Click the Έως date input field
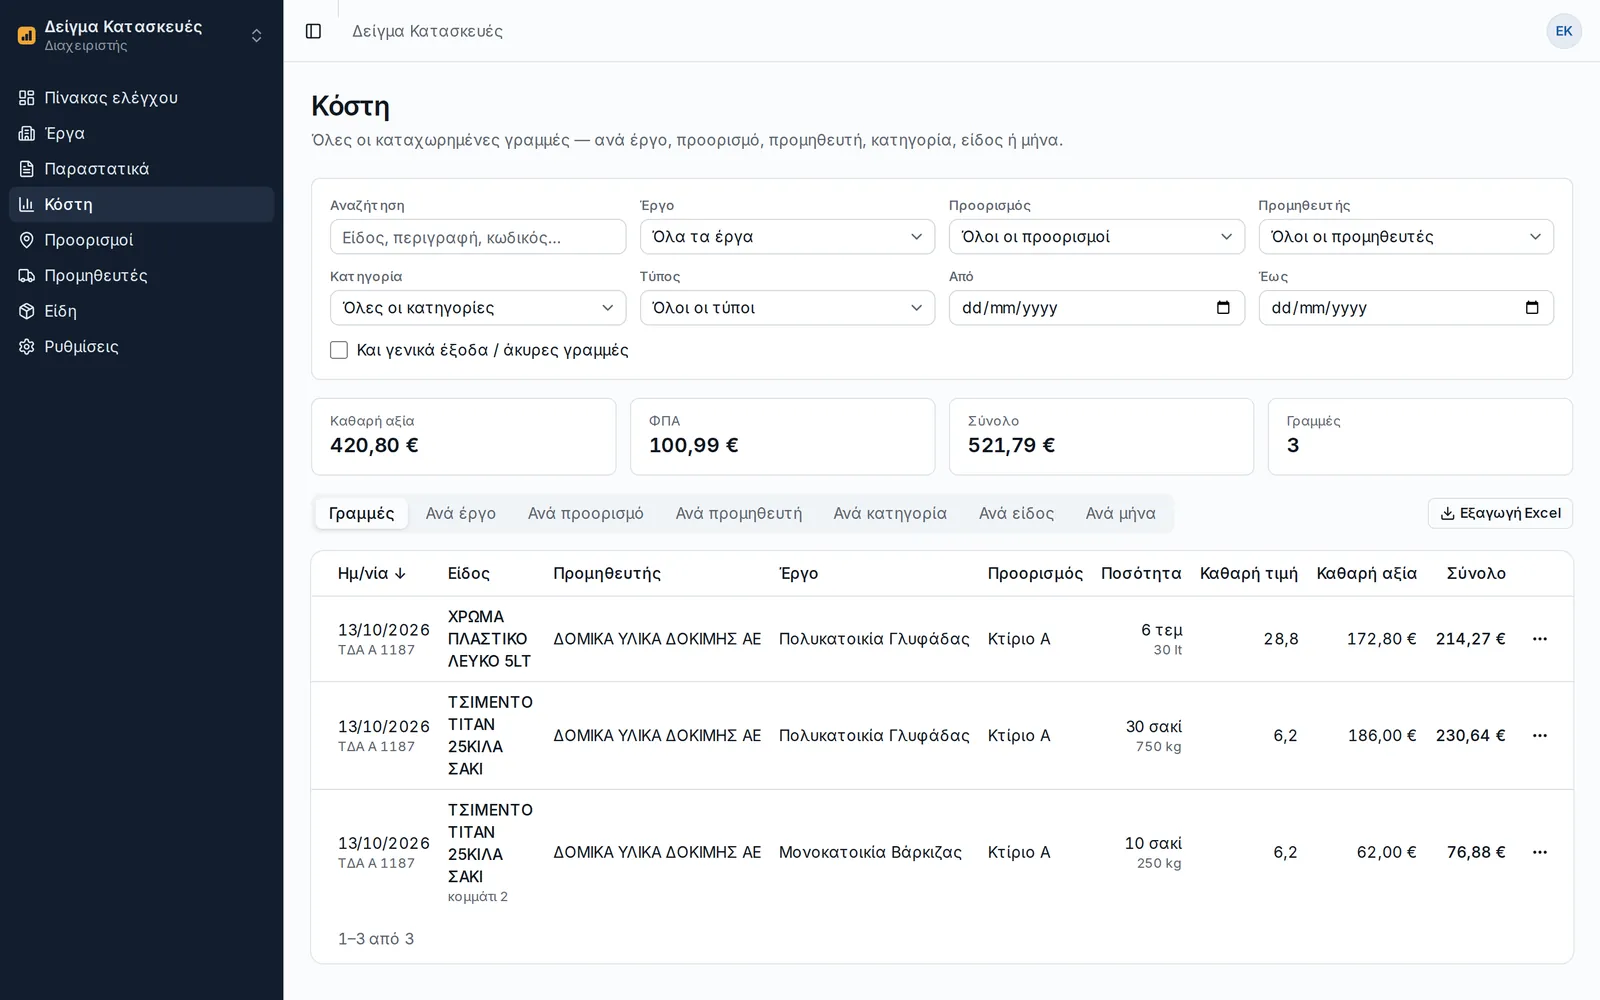 [1406, 308]
